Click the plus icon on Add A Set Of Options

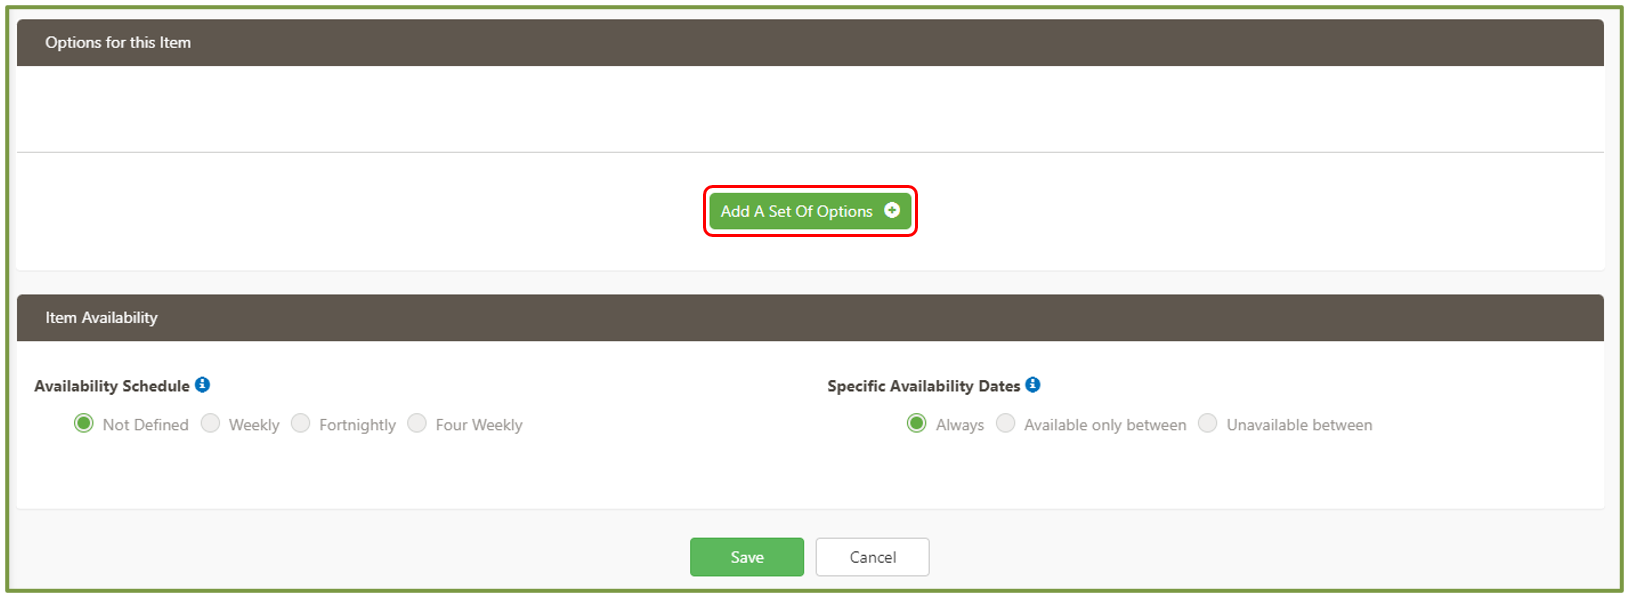(892, 210)
